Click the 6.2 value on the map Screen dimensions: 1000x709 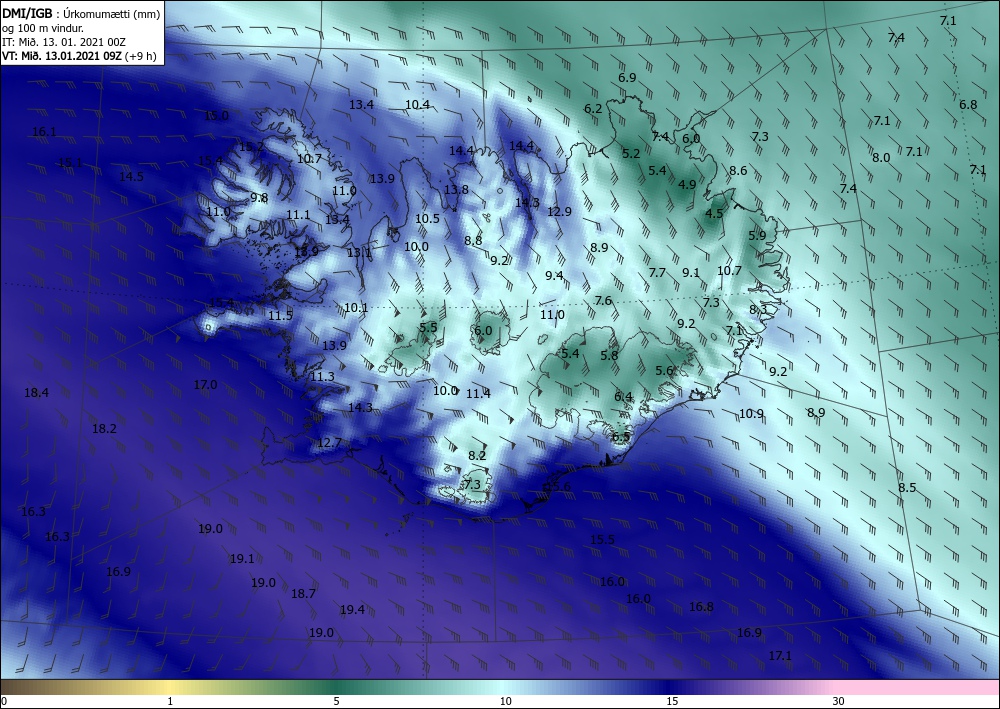(593, 108)
